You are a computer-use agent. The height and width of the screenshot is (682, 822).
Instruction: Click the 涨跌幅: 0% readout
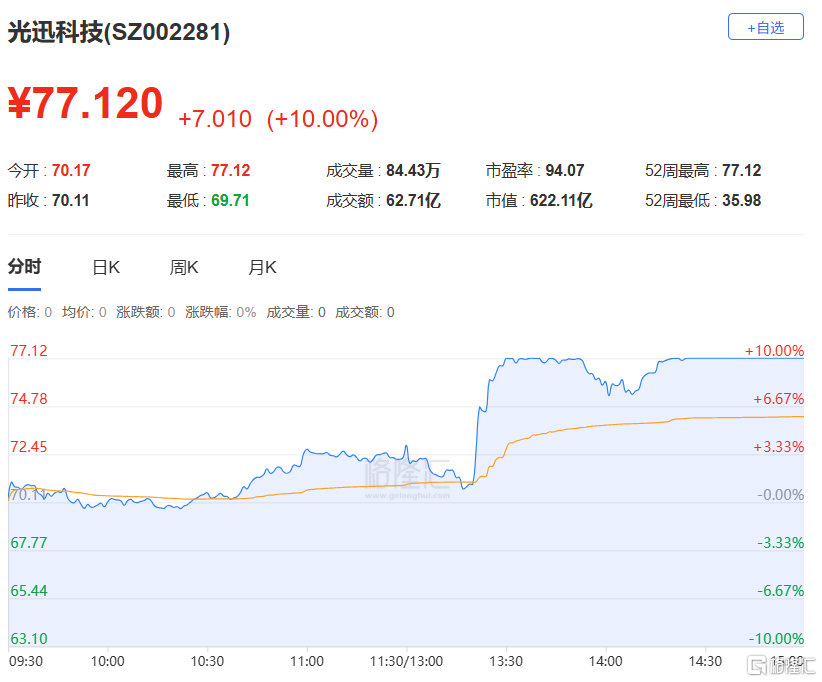click(x=220, y=312)
